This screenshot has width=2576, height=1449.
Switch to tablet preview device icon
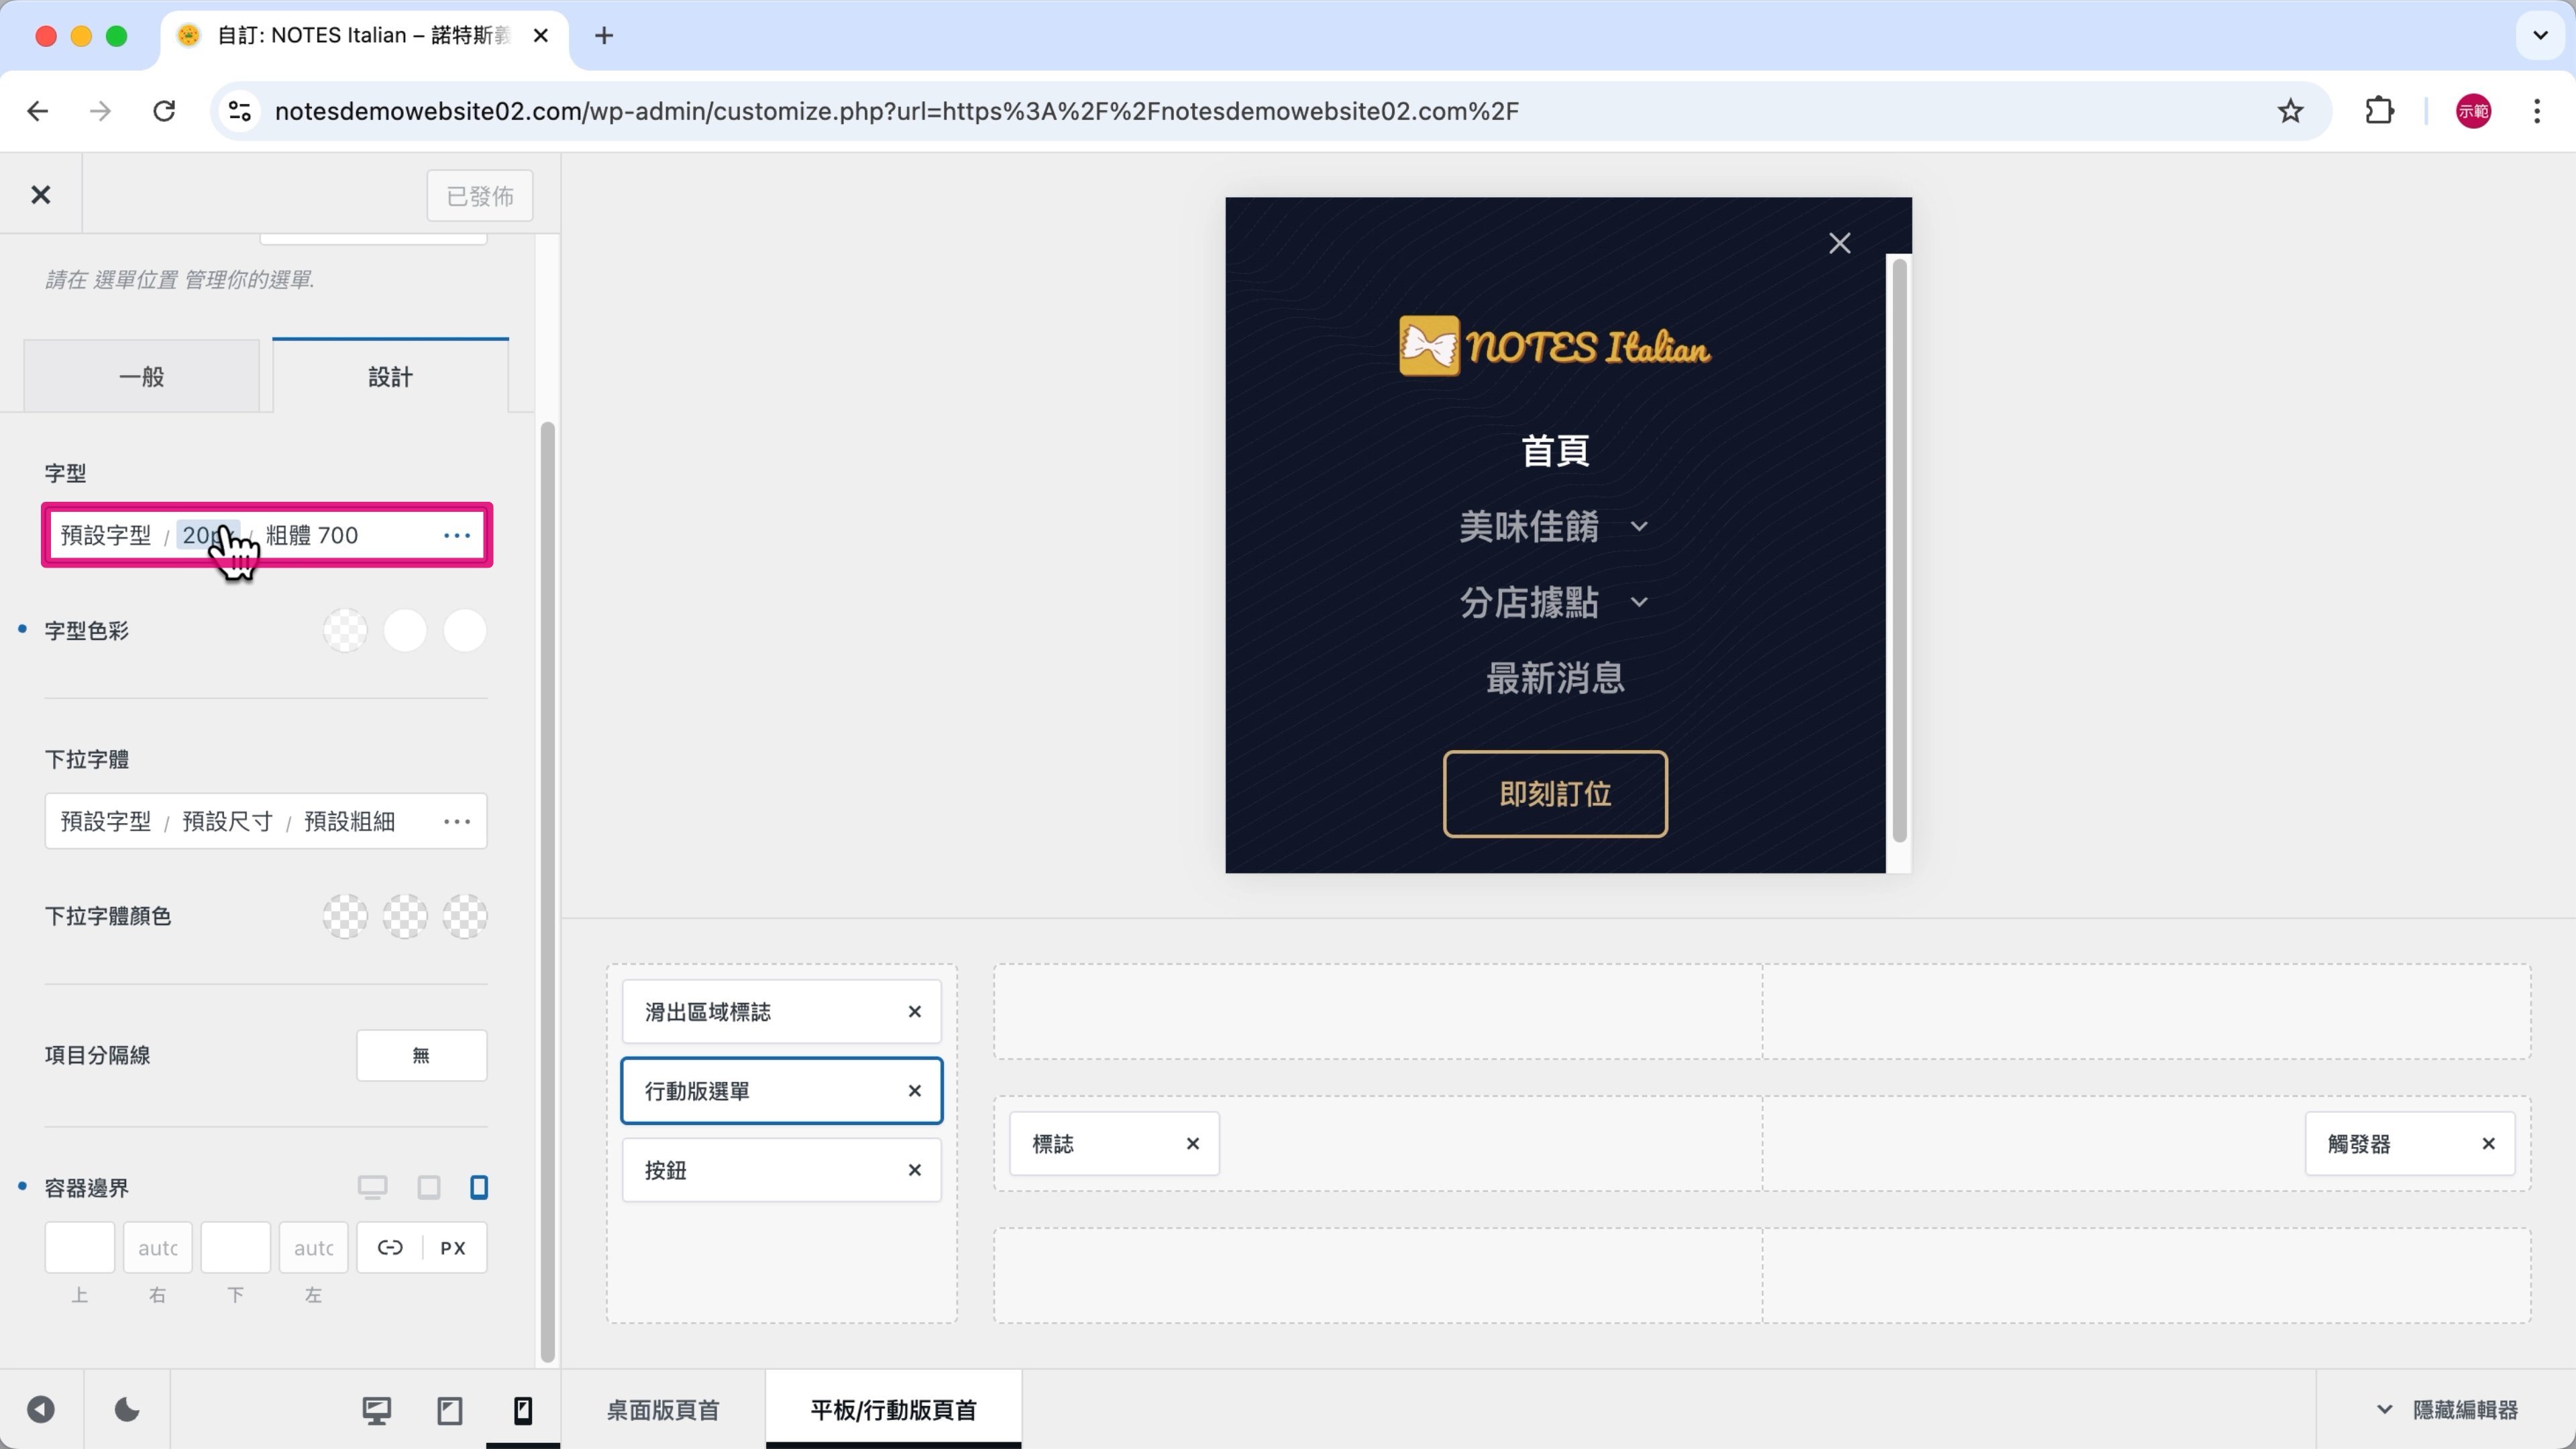(x=450, y=1410)
